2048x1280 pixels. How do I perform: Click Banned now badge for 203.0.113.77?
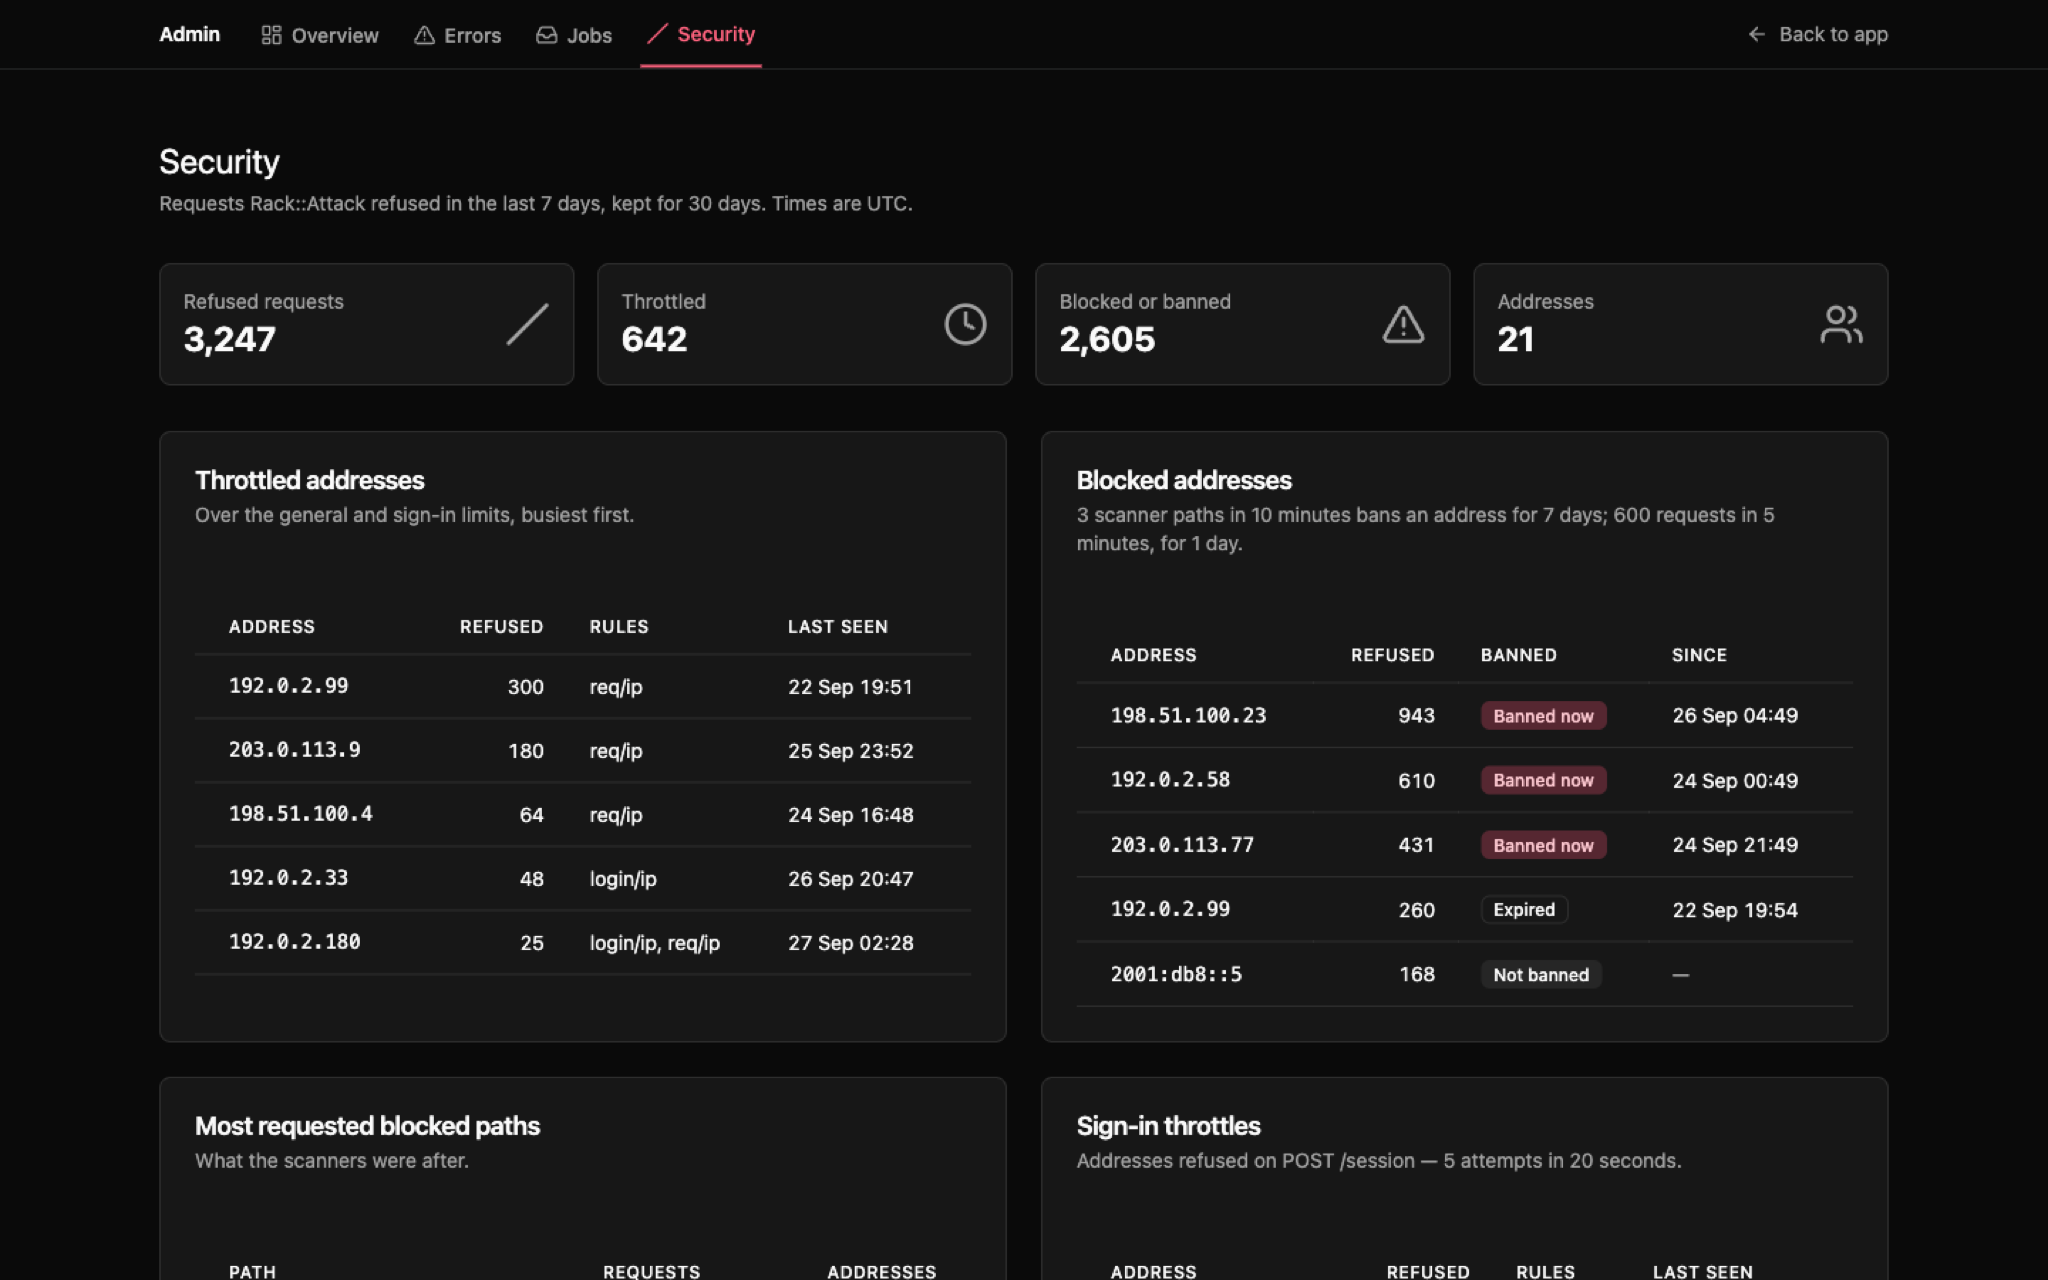click(1543, 845)
